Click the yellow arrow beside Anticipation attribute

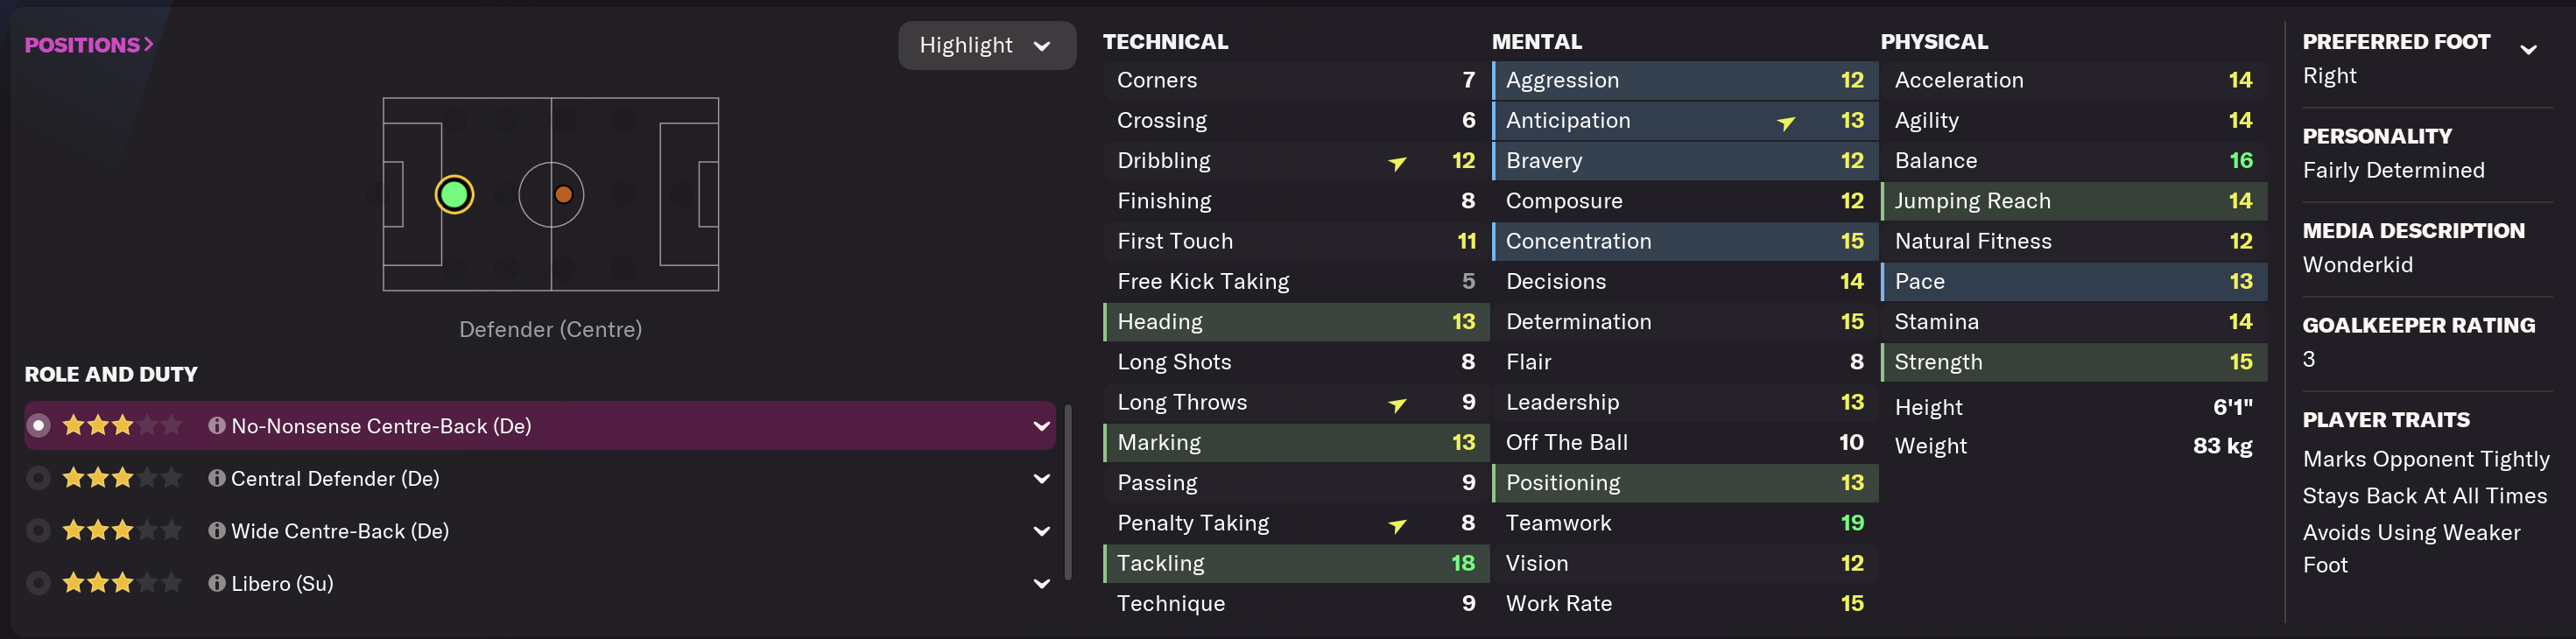coord(1785,122)
